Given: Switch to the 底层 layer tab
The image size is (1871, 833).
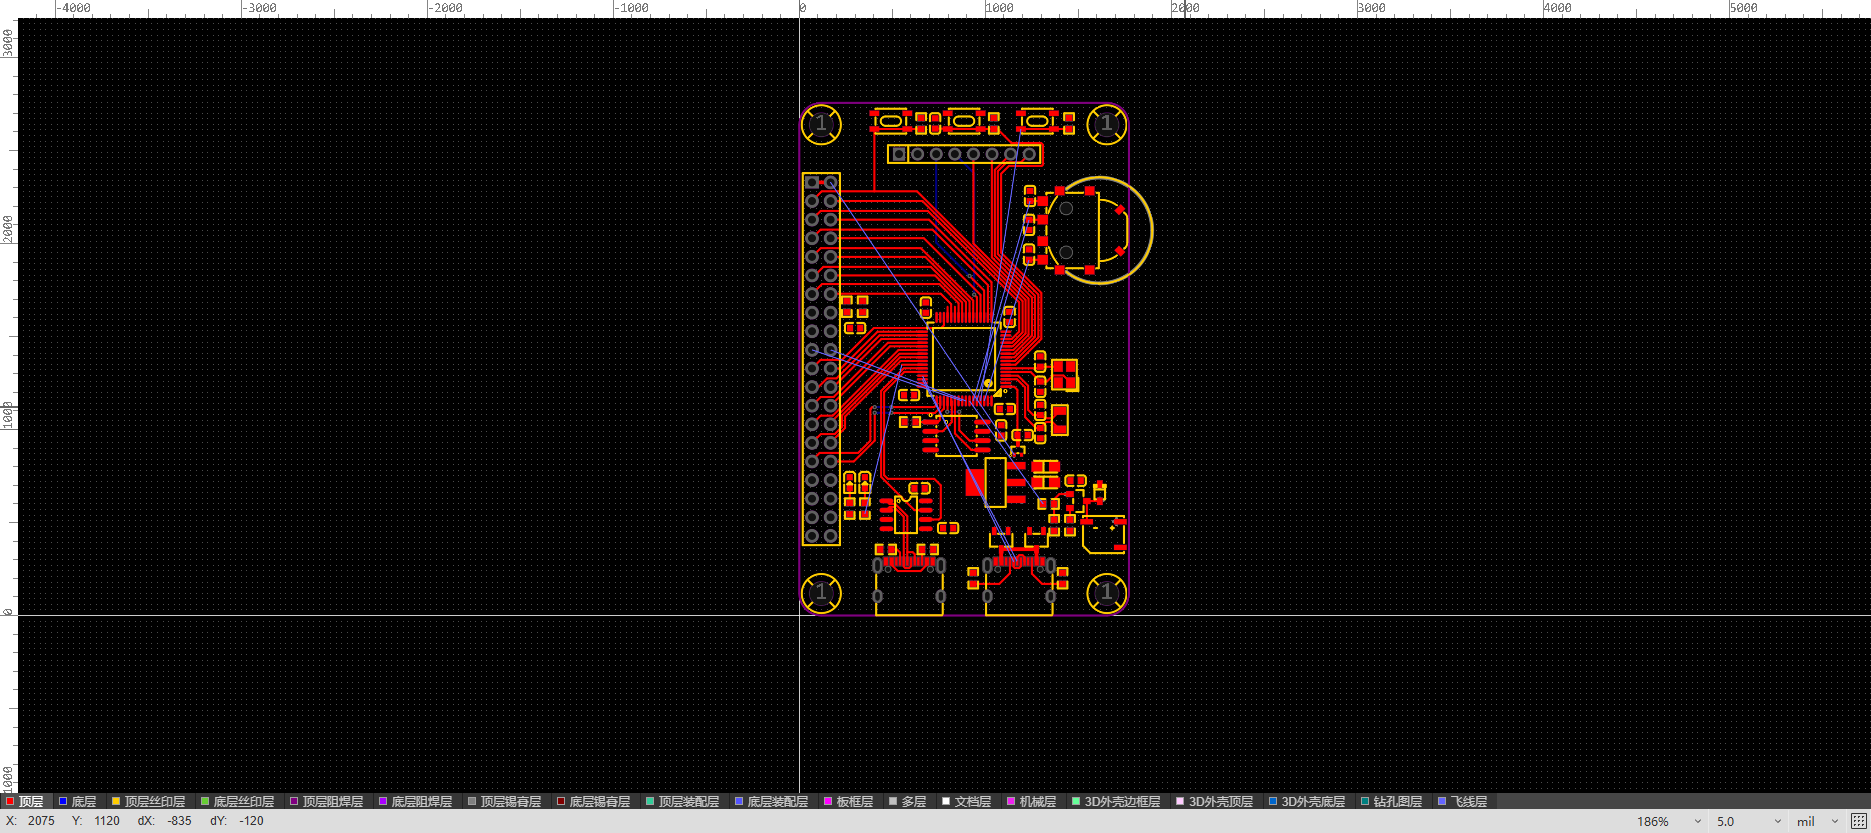Looking at the screenshot, I should click(78, 802).
